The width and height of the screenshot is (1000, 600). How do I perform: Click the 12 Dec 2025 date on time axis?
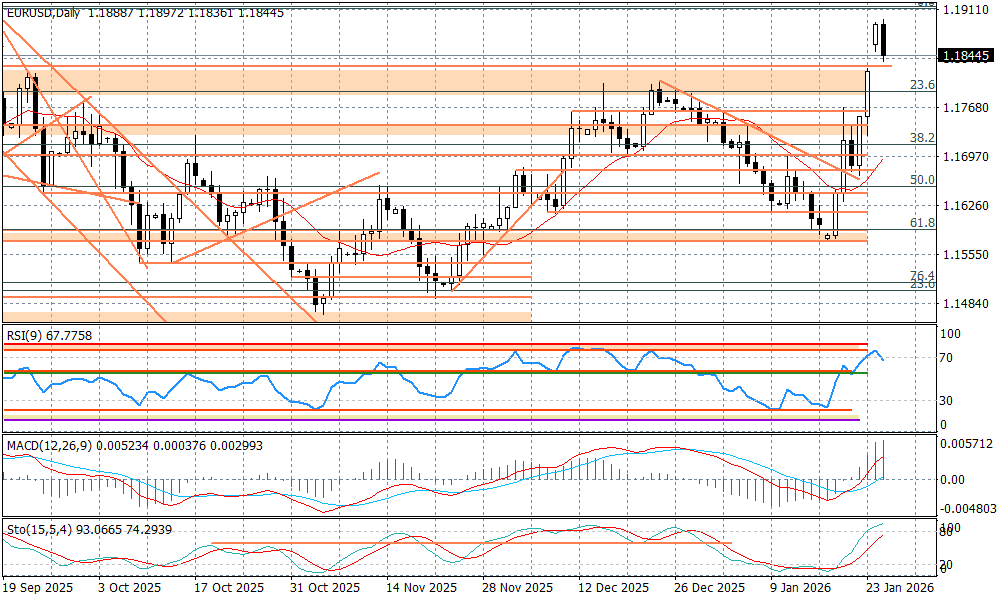point(613,589)
